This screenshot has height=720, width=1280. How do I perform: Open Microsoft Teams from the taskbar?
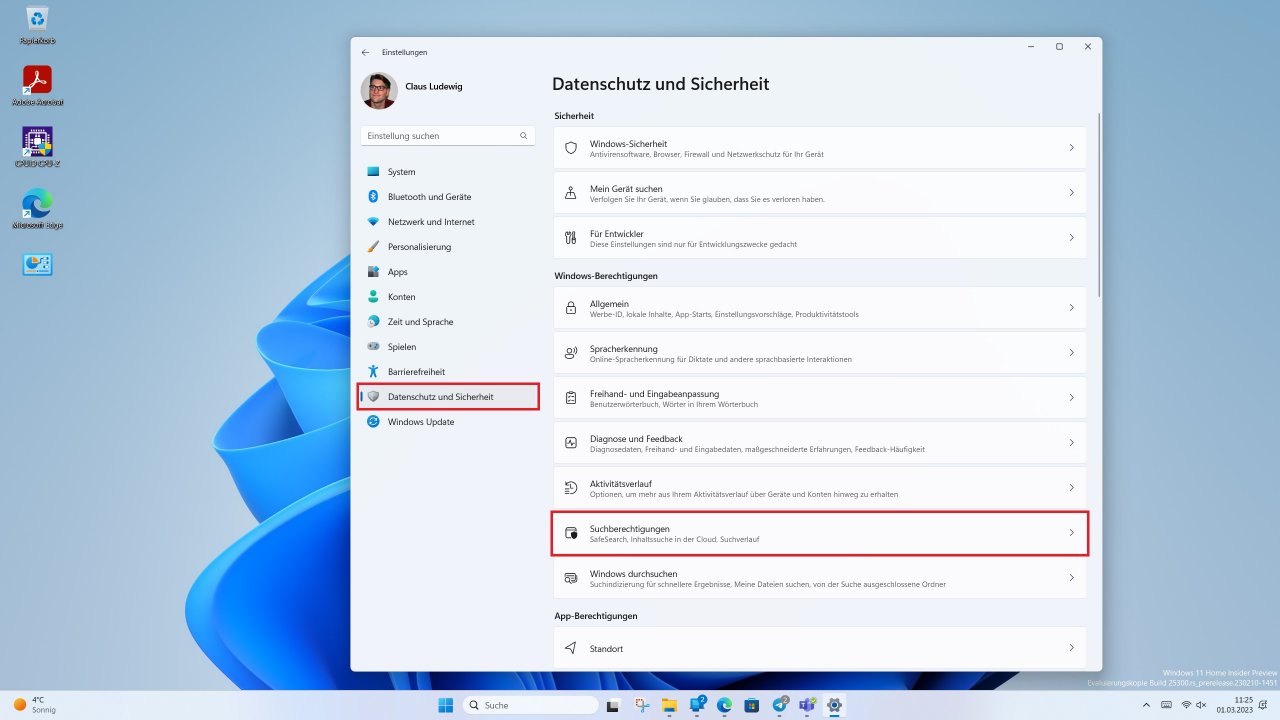coord(806,705)
